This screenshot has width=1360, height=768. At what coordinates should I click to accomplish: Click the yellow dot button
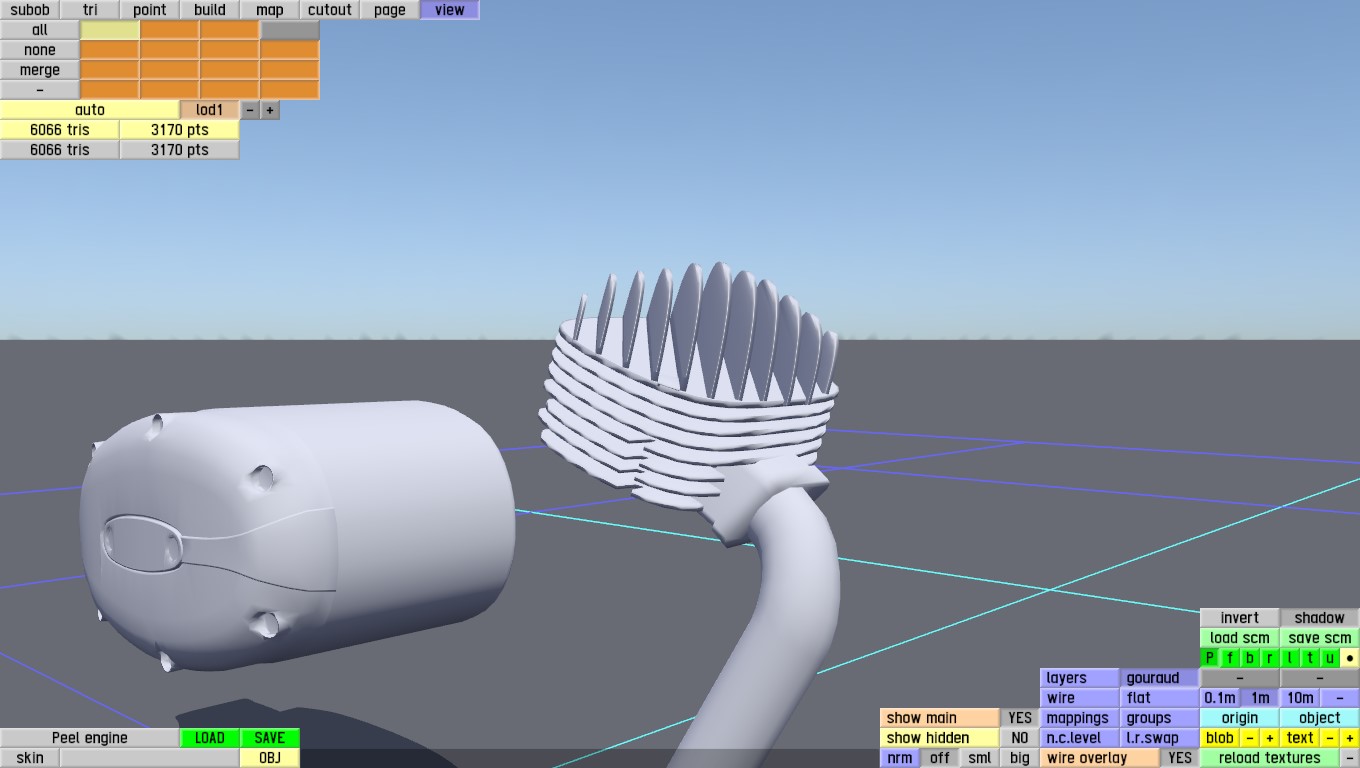click(x=1350, y=658)
